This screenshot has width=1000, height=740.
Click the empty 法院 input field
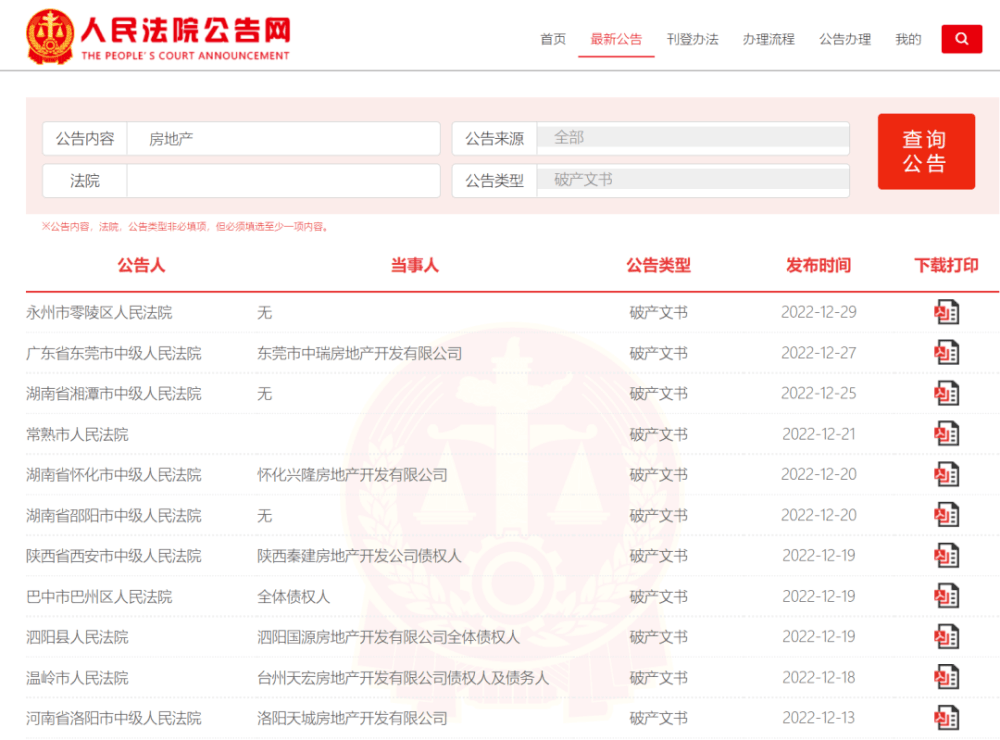tap(282, 181)
